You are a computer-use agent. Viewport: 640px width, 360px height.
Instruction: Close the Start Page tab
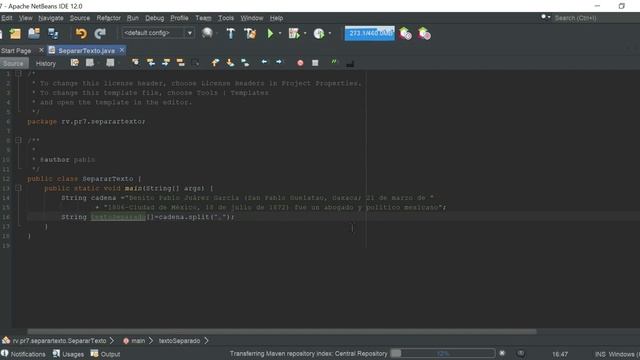[x=41, y=50]
